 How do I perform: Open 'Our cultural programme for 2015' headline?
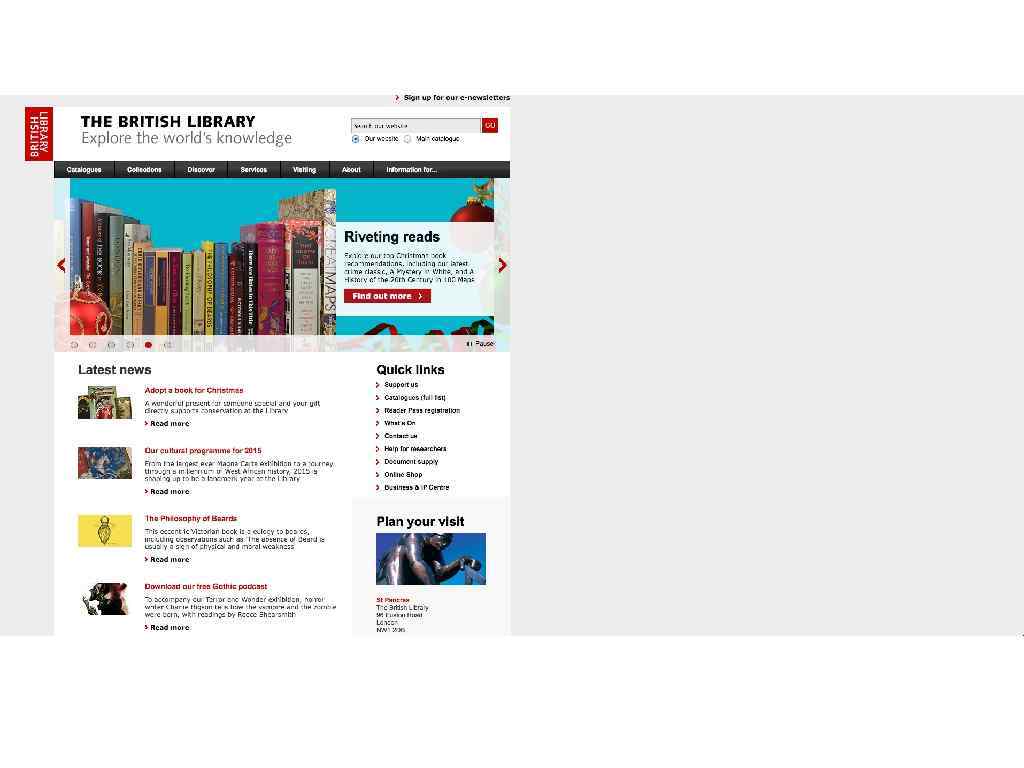coord(203,451)
